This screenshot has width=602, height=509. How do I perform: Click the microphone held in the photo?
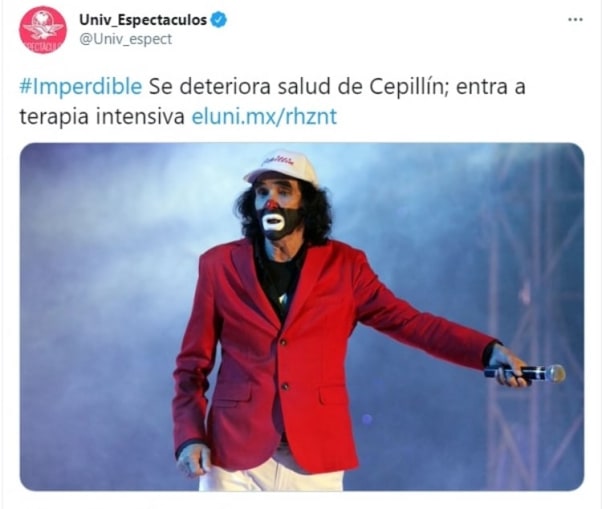tap(526, 373)
